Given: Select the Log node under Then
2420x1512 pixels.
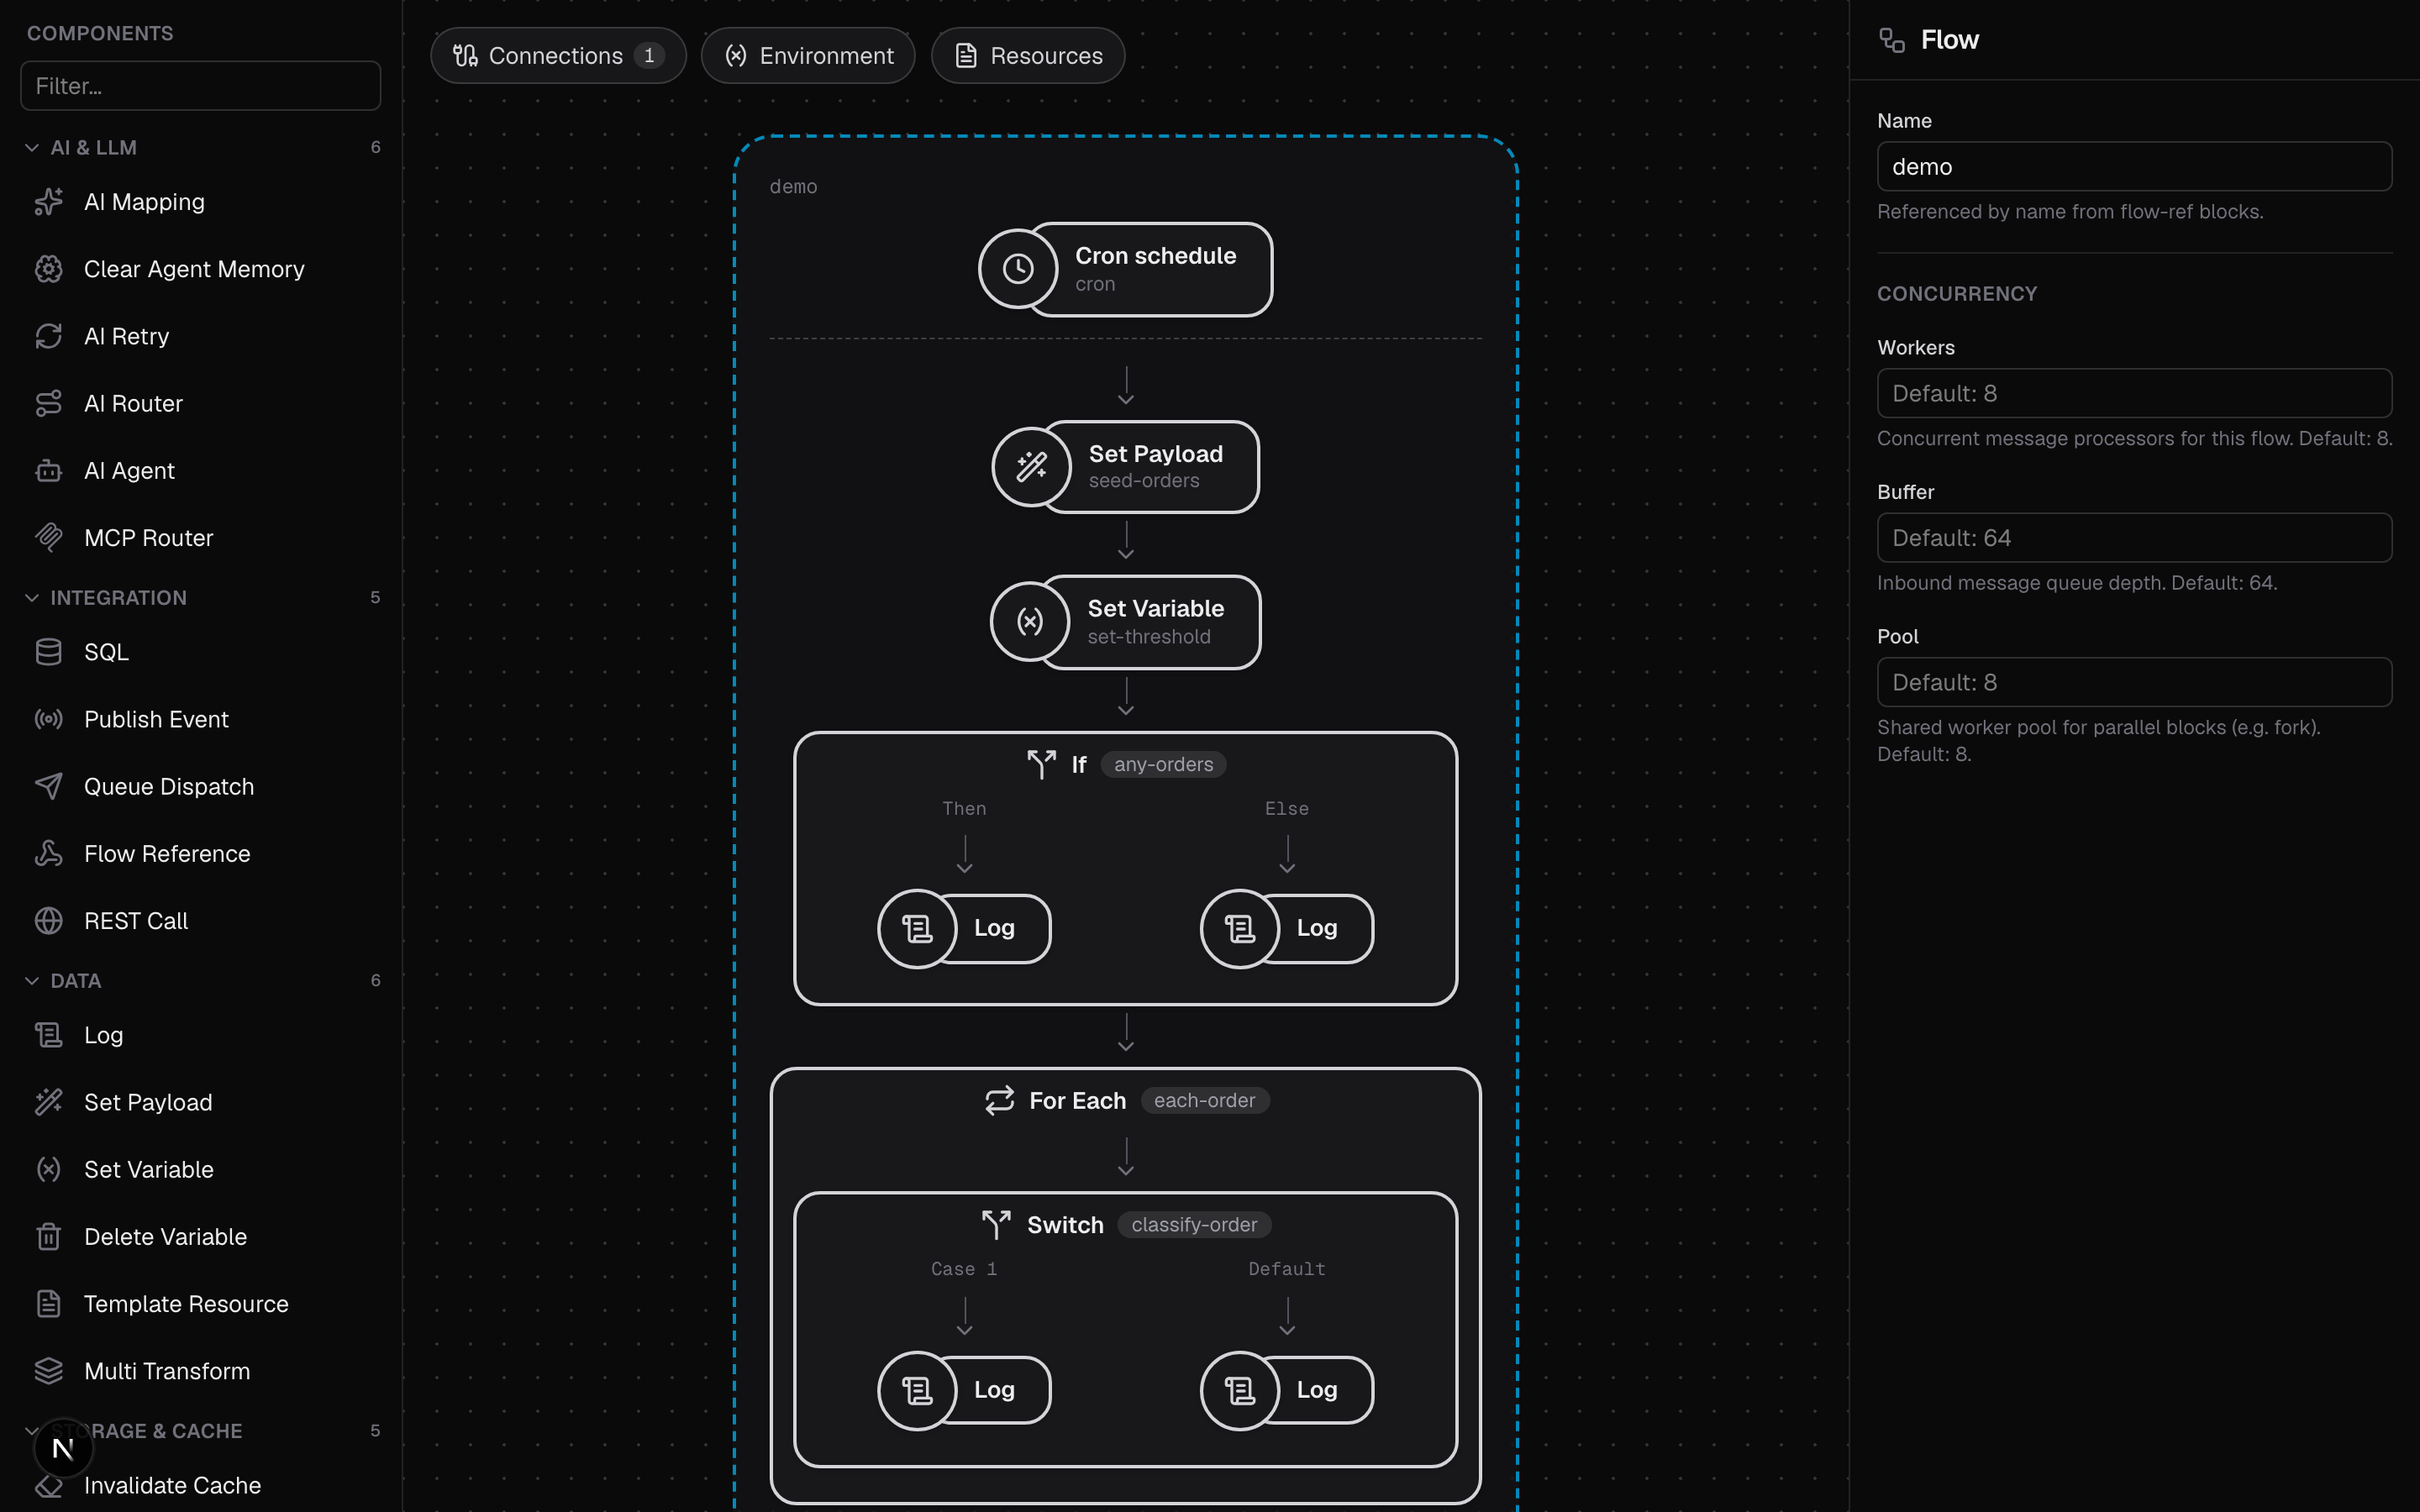Looking at the screenshot, I should (964, 928).
